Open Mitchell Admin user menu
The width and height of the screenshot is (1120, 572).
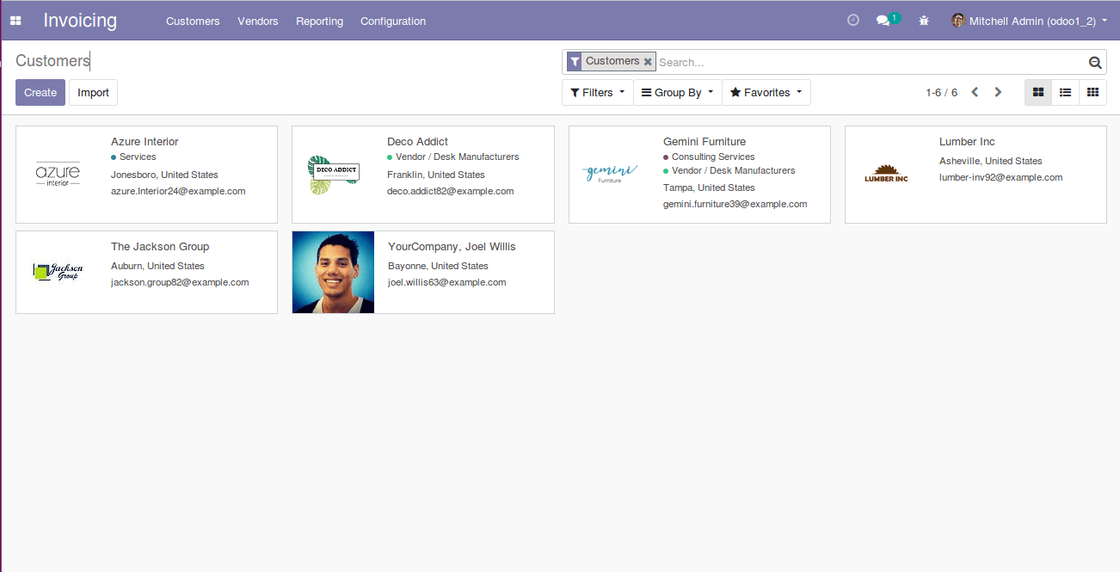tap(1029, 21)
